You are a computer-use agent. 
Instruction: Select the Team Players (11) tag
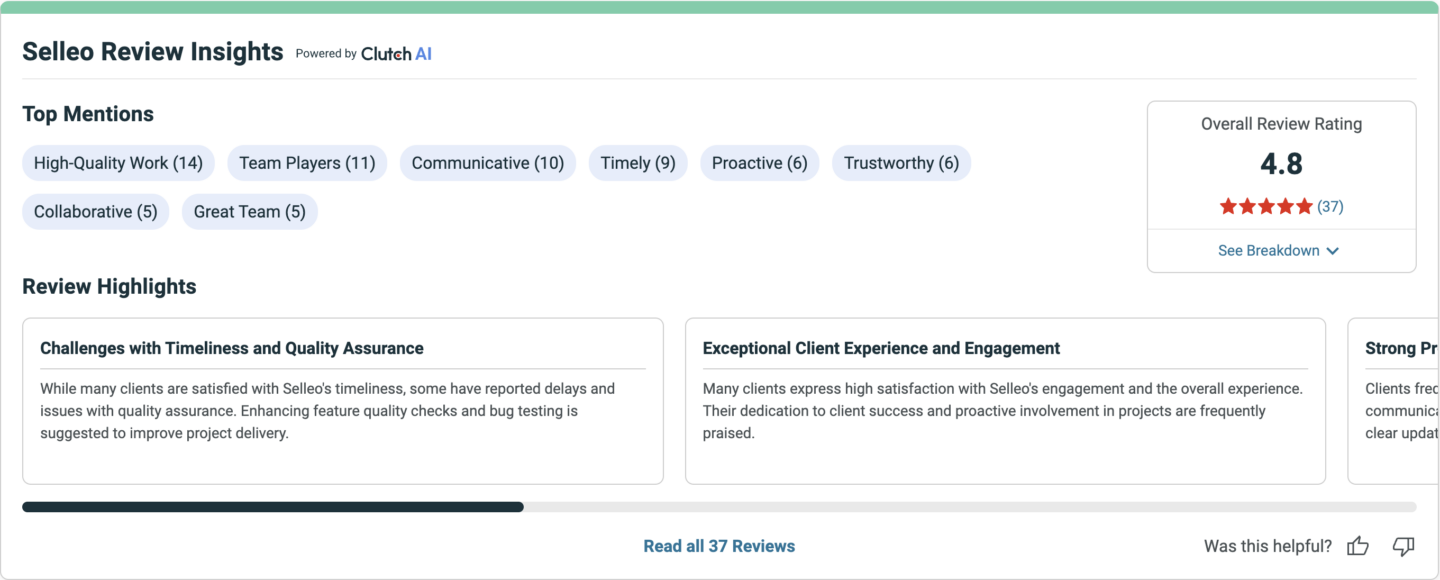(x=307, y=163)
